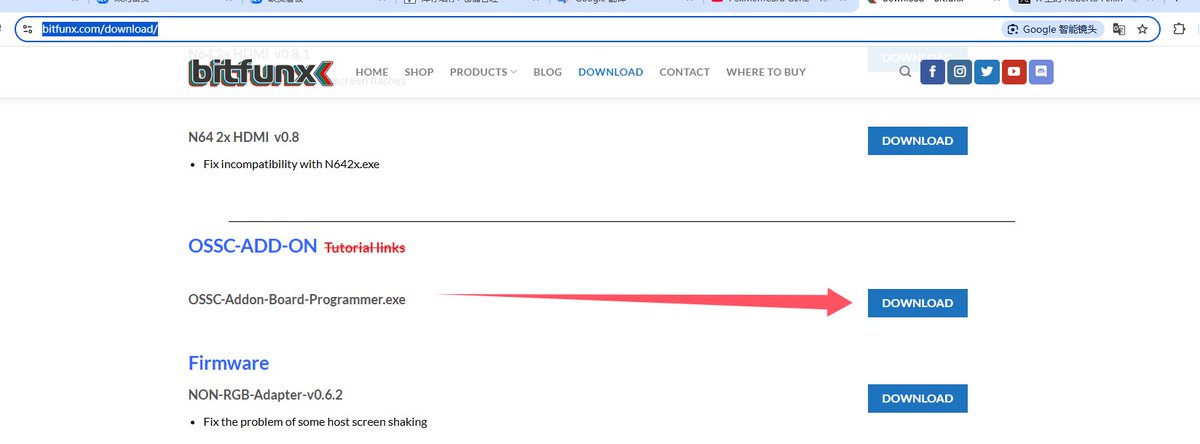Screen dimensions: 1200x444
Task: Click the bitfunx logo
Action: (259, 72)
